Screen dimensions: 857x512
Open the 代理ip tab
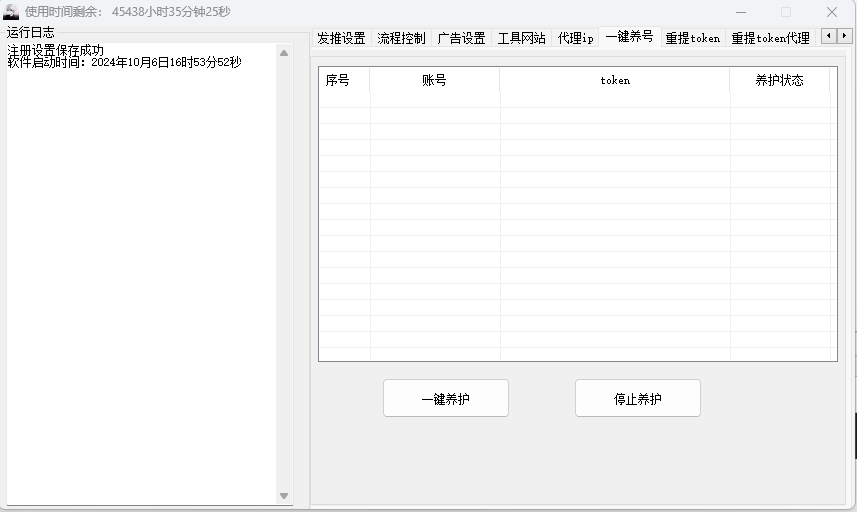pos(576,38)
